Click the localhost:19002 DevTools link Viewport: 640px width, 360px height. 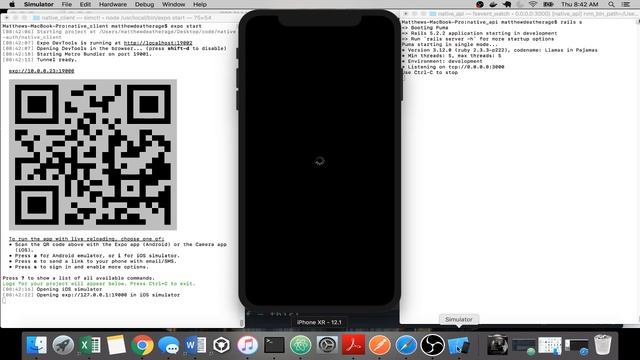(x=158, y=42)
